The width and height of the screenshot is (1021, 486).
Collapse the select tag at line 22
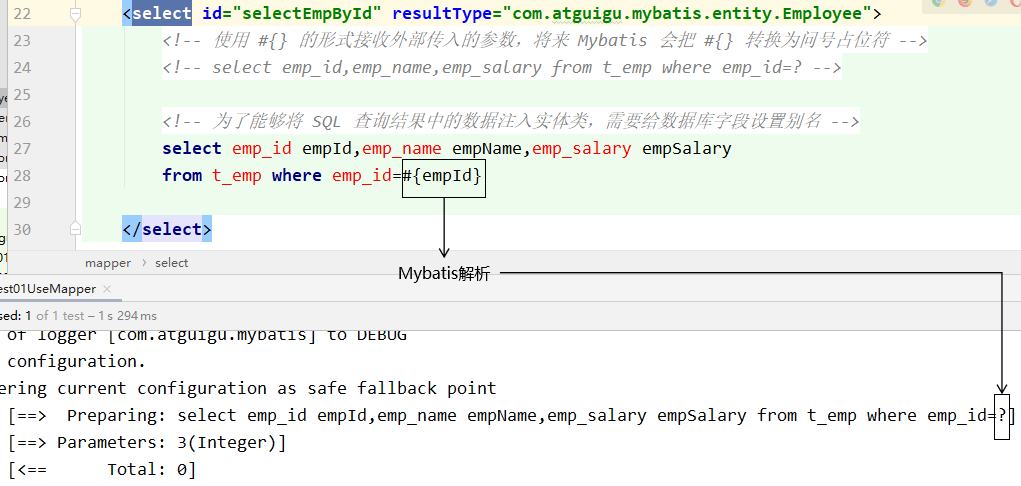[x=76, y=15]
